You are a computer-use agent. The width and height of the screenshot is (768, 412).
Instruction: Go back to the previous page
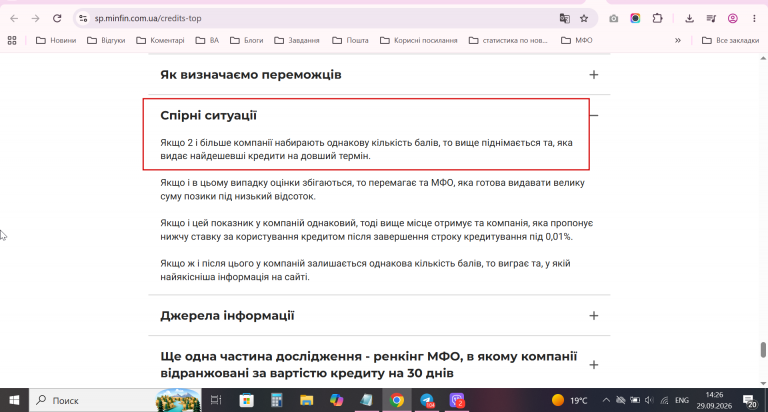[14, 18]
